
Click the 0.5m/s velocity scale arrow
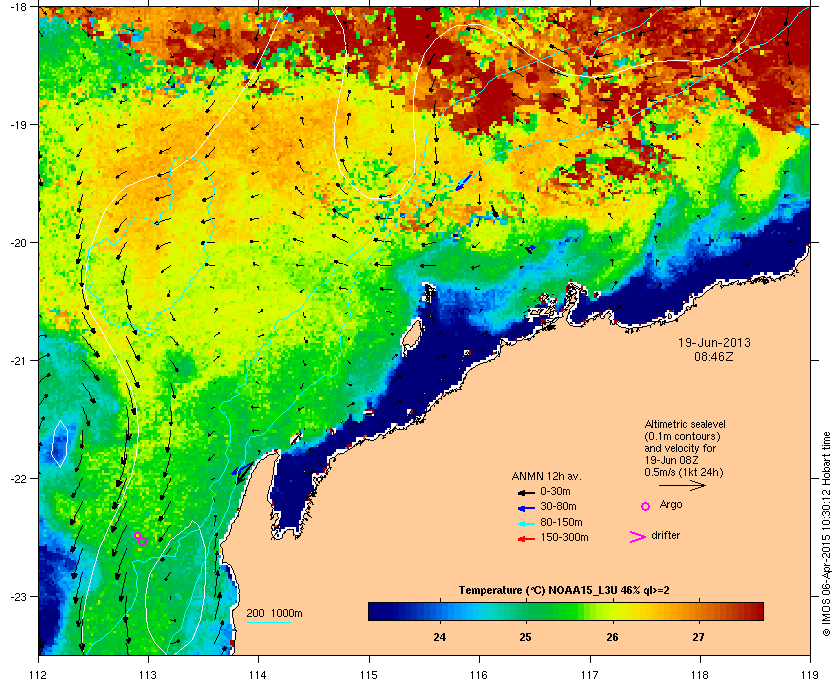click(682, 486)
